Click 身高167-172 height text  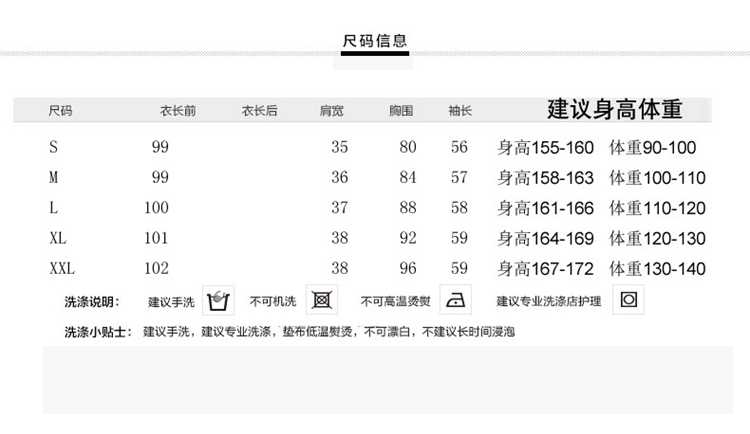(x=546, y=269)
